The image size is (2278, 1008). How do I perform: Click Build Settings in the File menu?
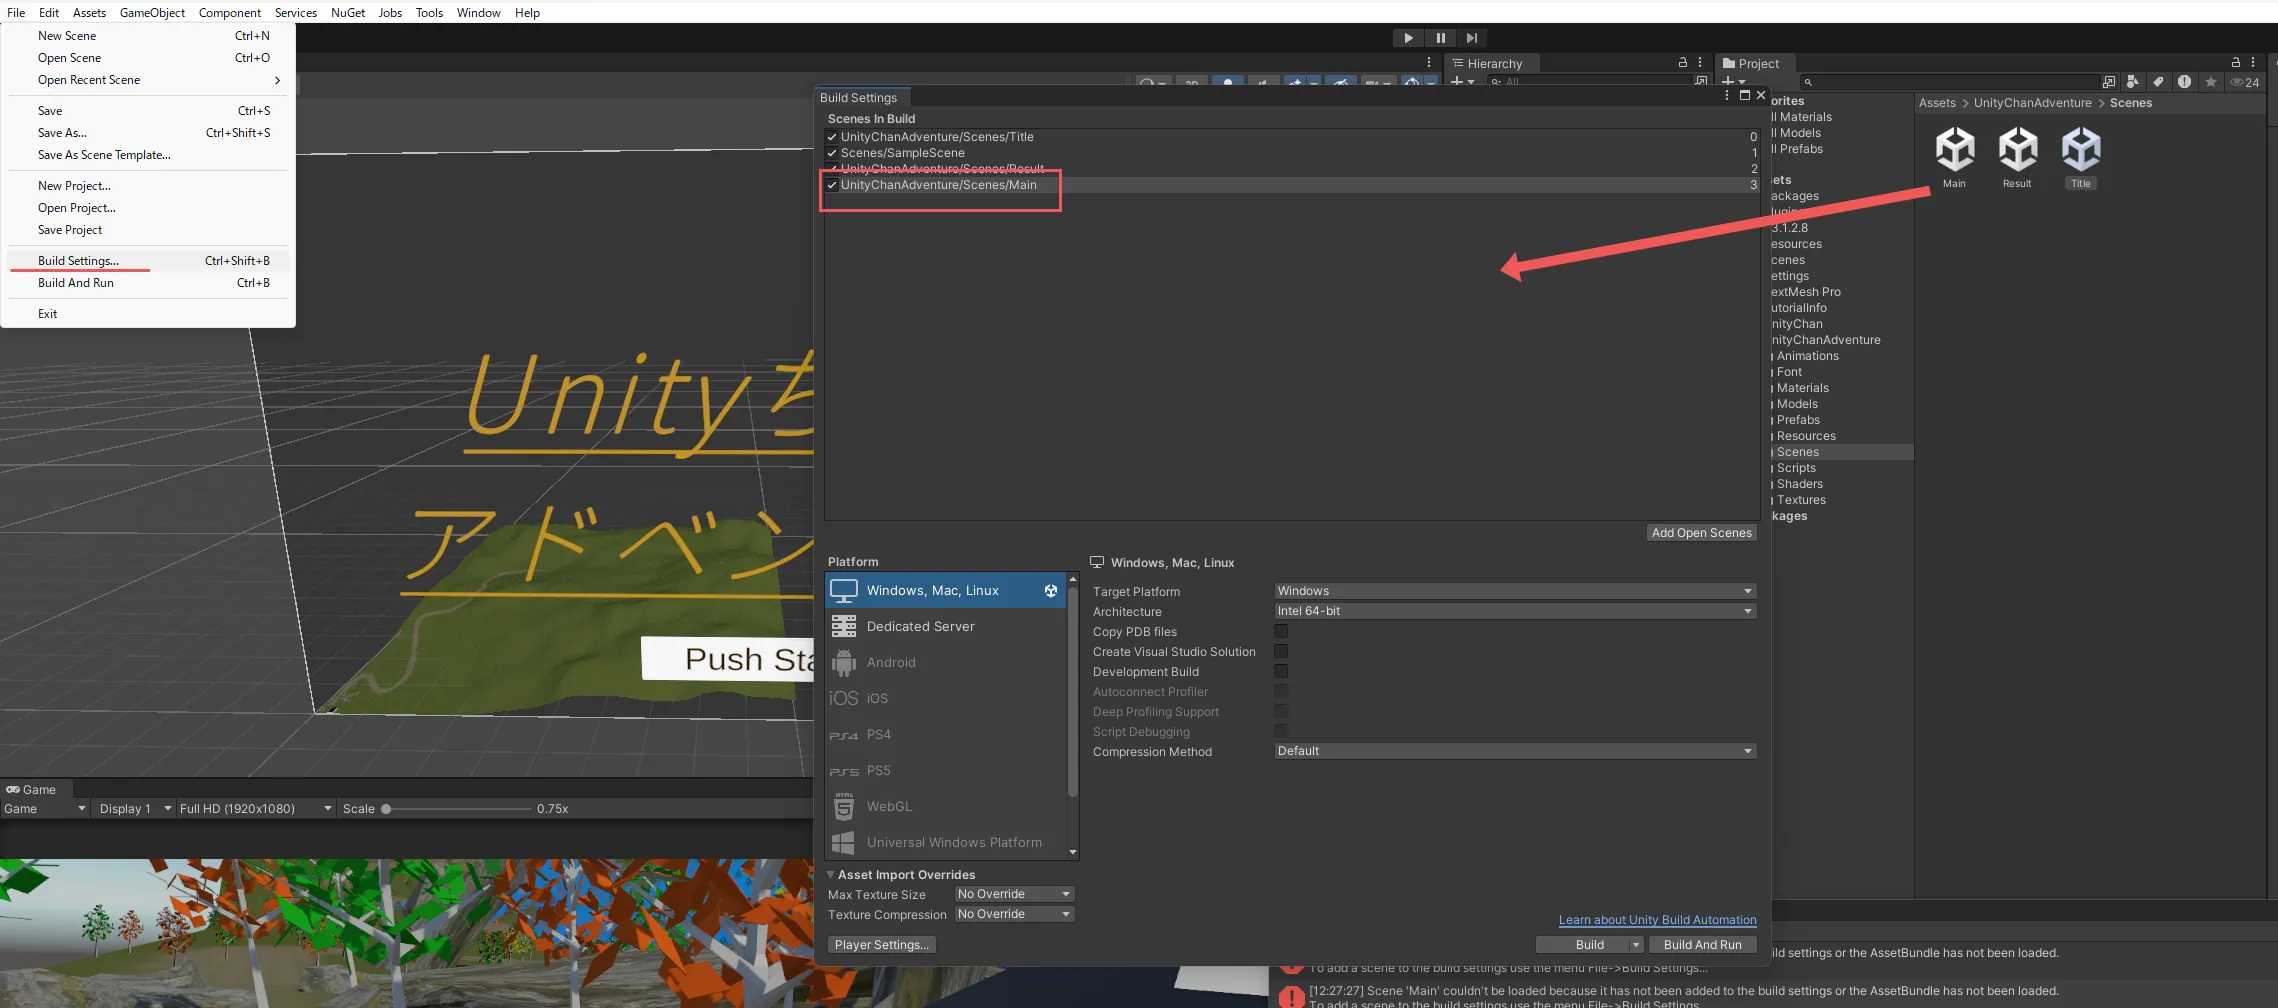pyautogui.click(x=78, y=261)
